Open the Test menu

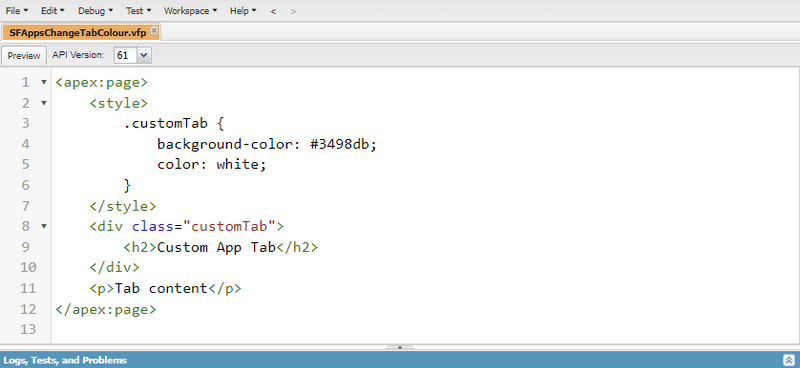click(138, 11)
